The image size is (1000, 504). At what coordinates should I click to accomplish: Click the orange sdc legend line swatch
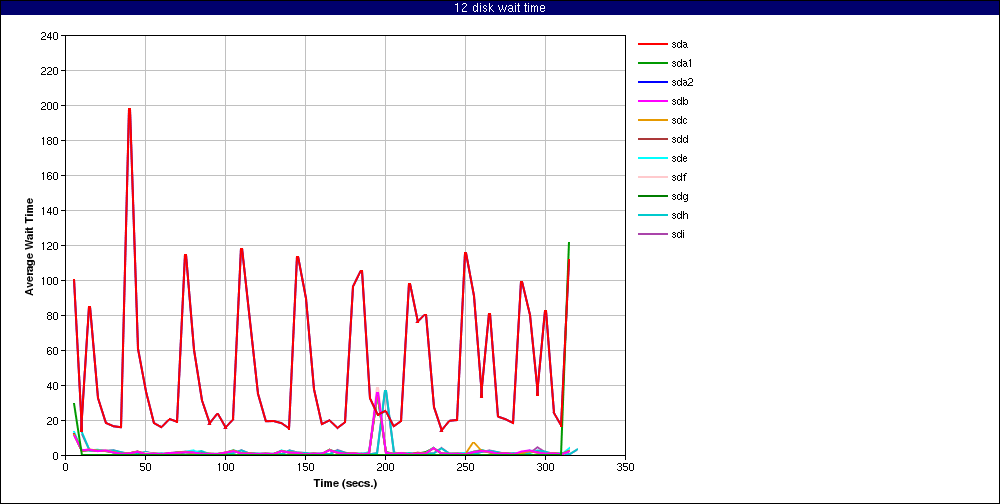pos(652,120)
